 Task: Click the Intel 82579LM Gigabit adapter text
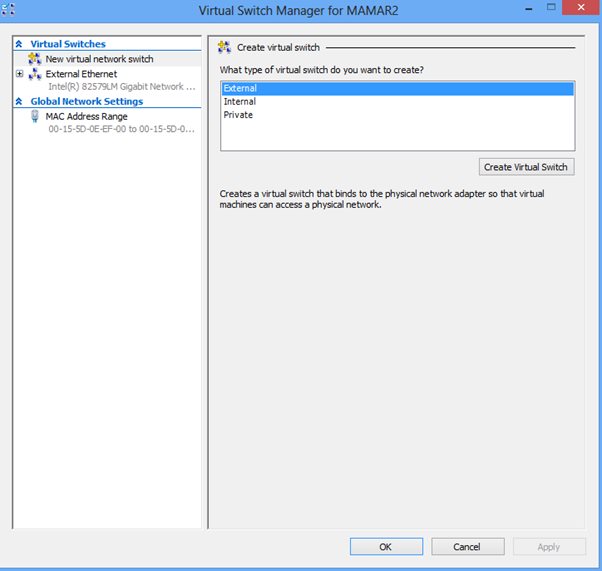(121, 87)
